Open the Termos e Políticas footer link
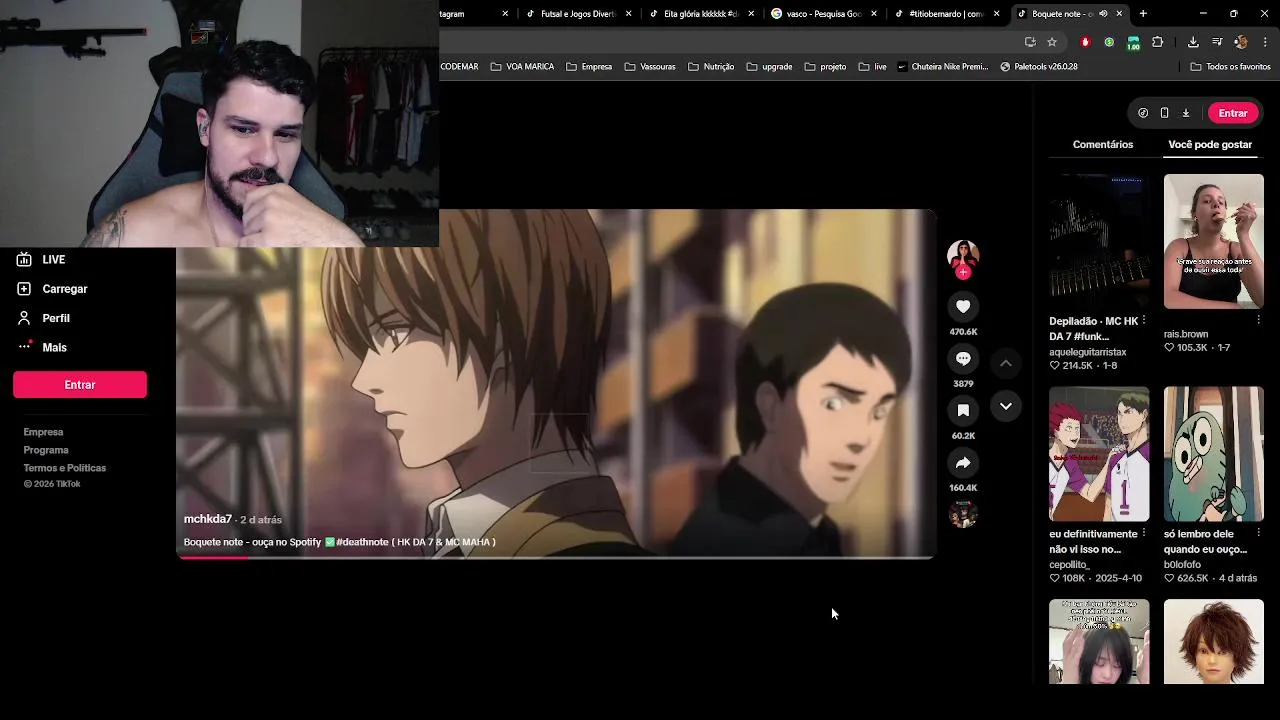 tap(65, 468)
